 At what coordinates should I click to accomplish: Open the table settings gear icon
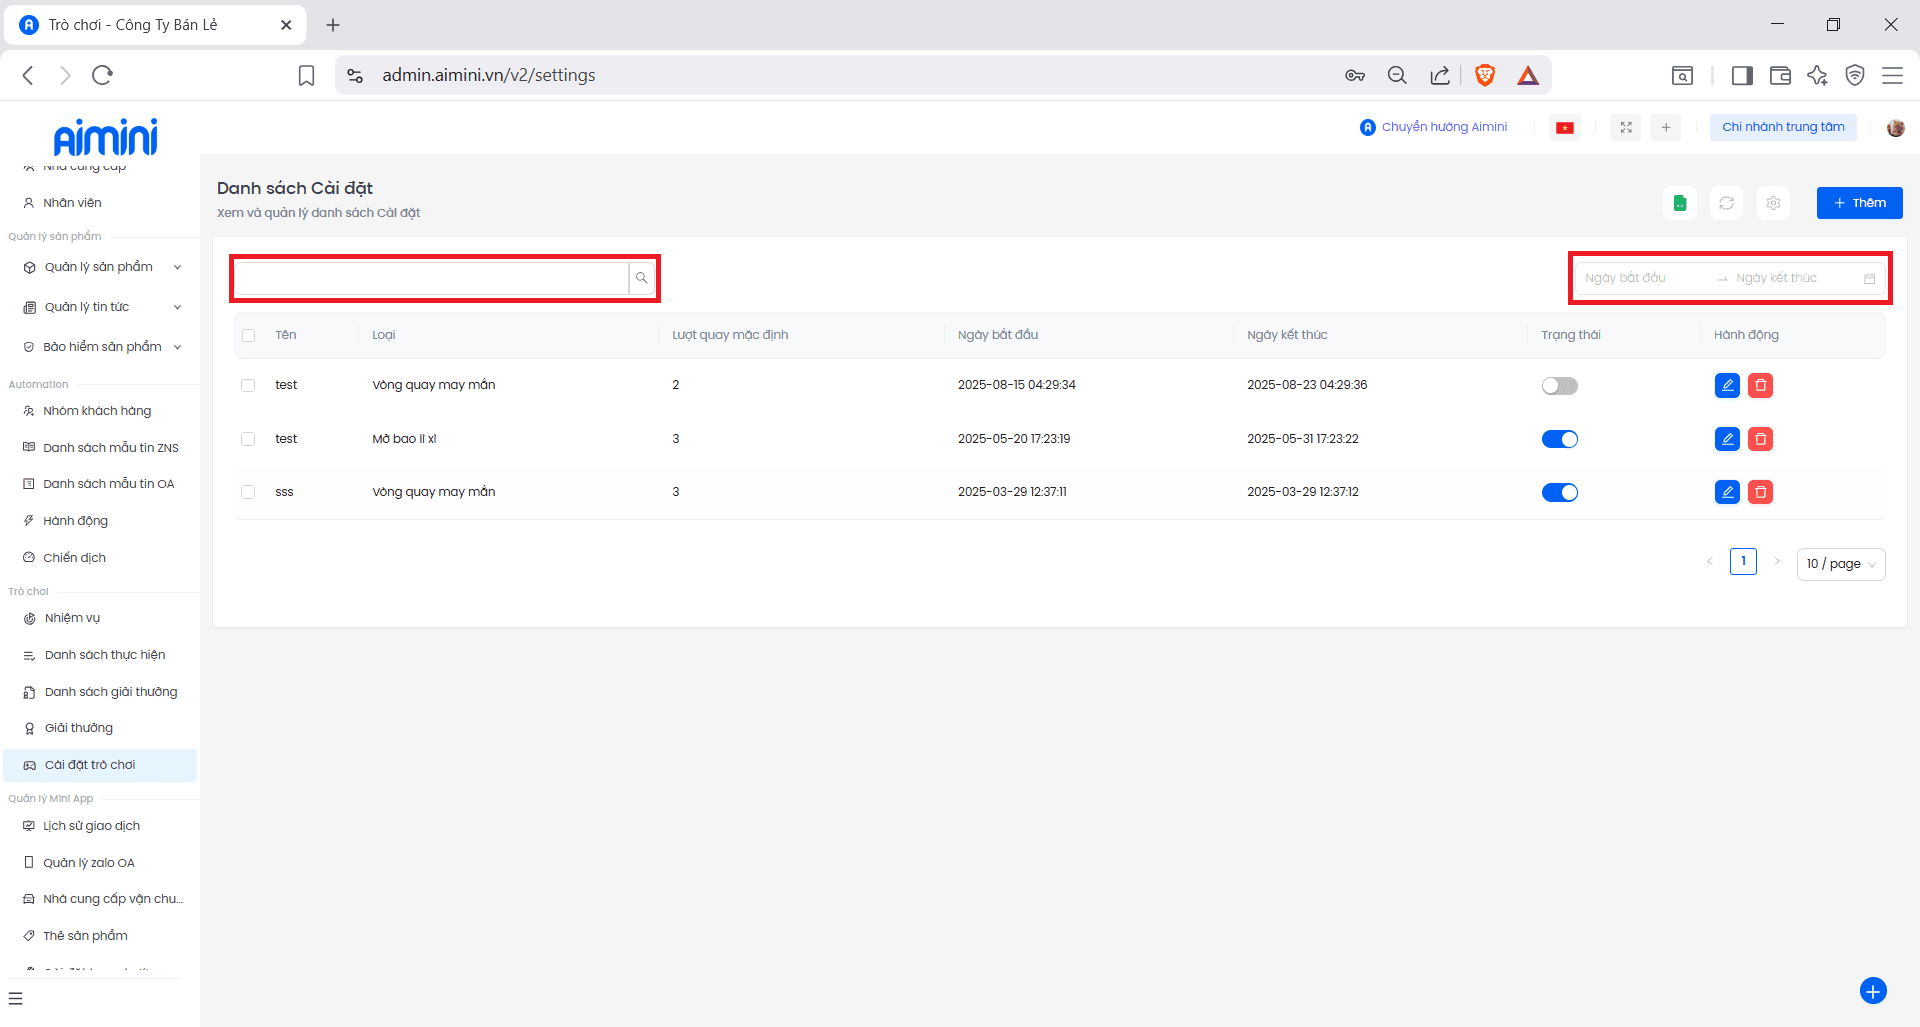(x=1773, y=203)
